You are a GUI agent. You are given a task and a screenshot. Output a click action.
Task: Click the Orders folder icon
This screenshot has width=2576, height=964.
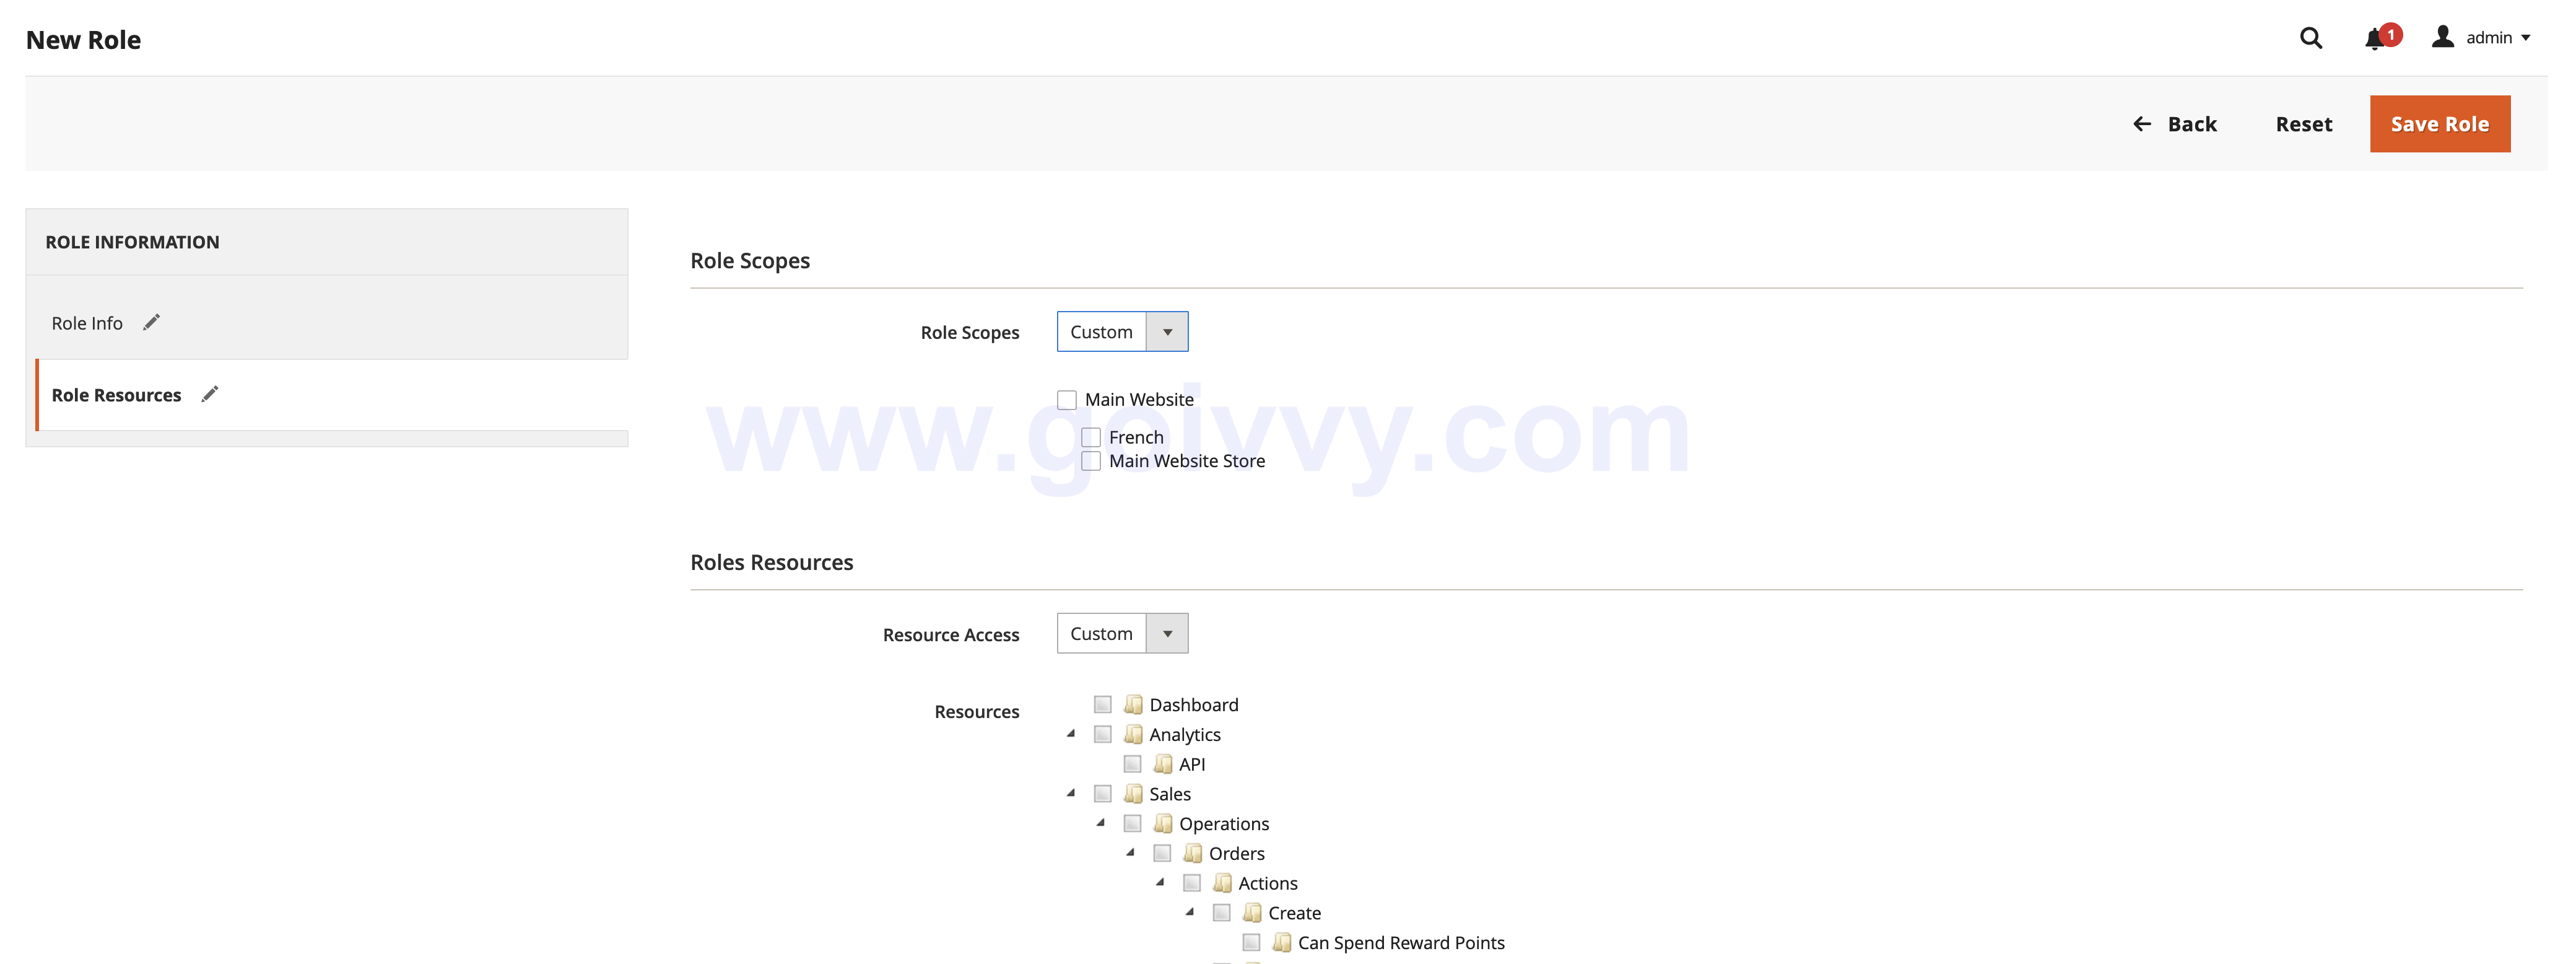pos(1192,853)
